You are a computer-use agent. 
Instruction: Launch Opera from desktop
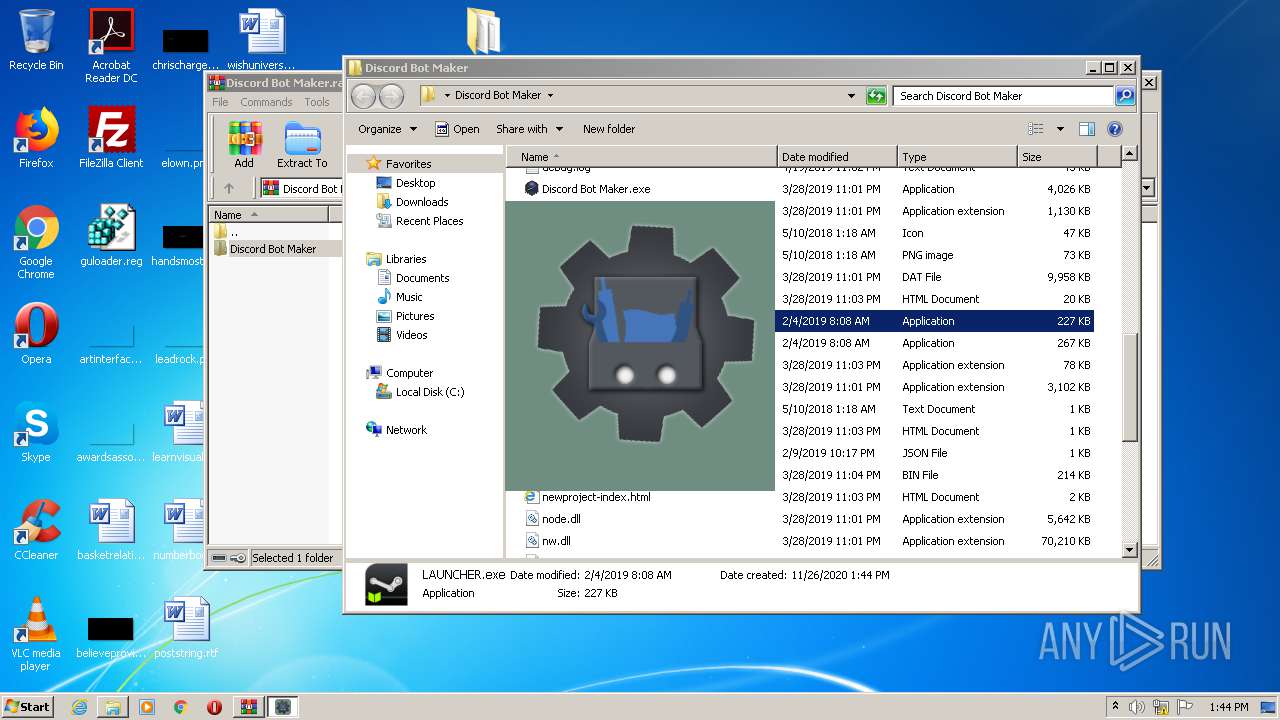click(36, 334)
